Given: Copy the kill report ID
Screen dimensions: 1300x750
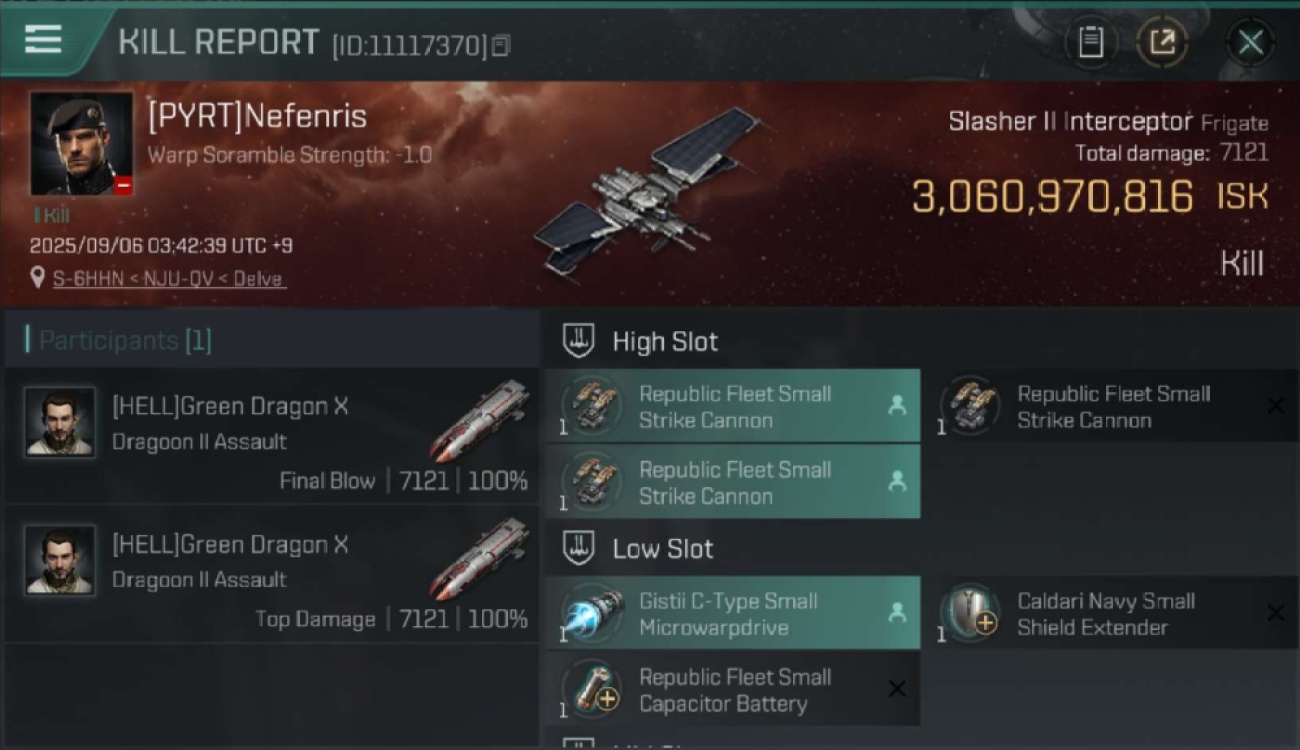Looking at the screenshot, I should [x=501, y=45].
